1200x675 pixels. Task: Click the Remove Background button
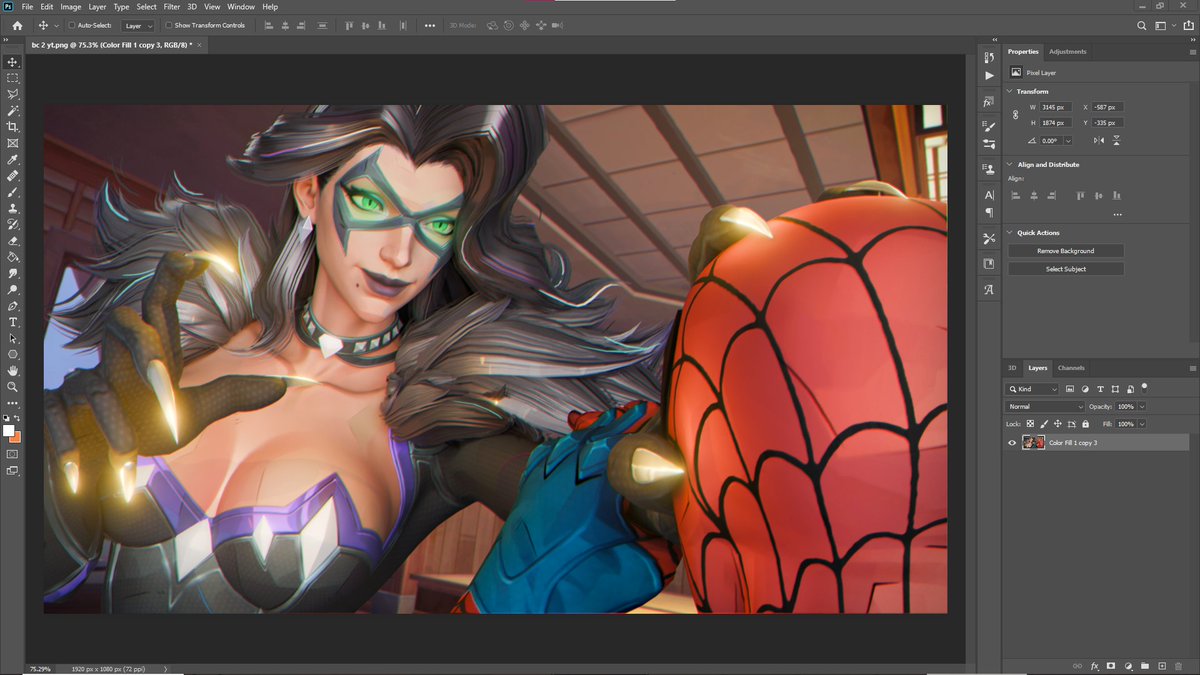(x=1065, y=251)
